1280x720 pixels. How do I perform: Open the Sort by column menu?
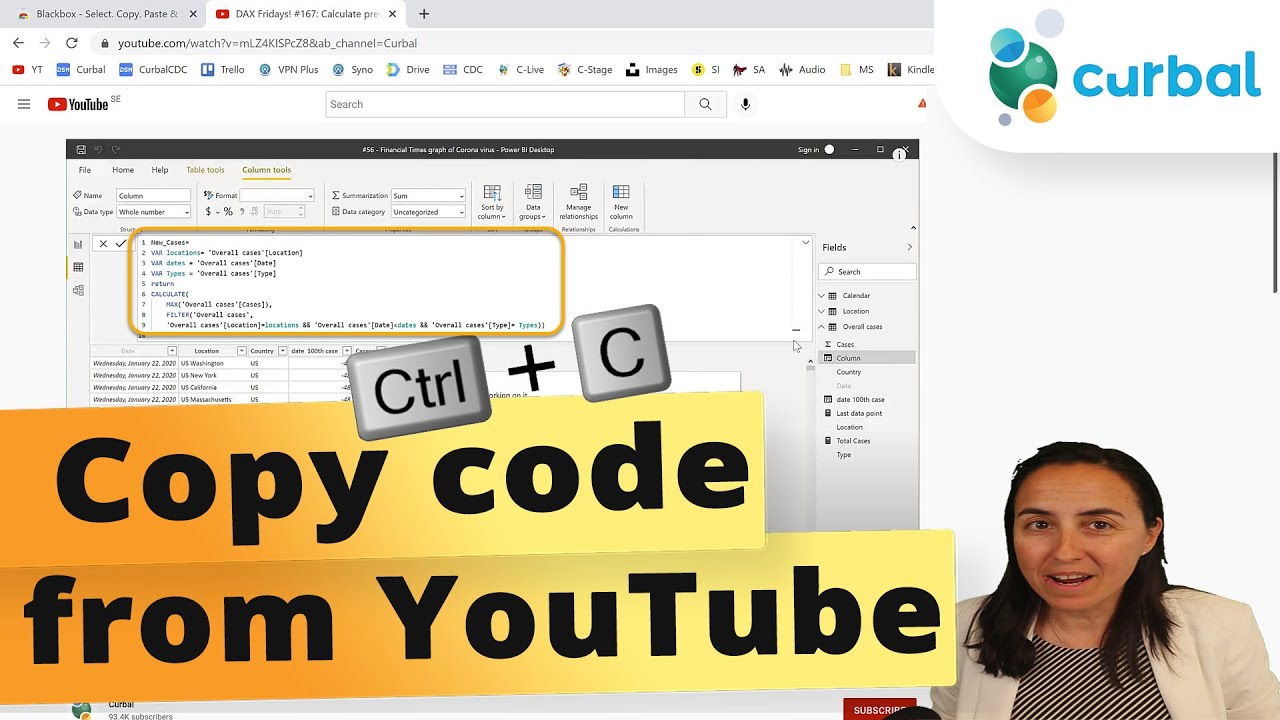[492, 202]
